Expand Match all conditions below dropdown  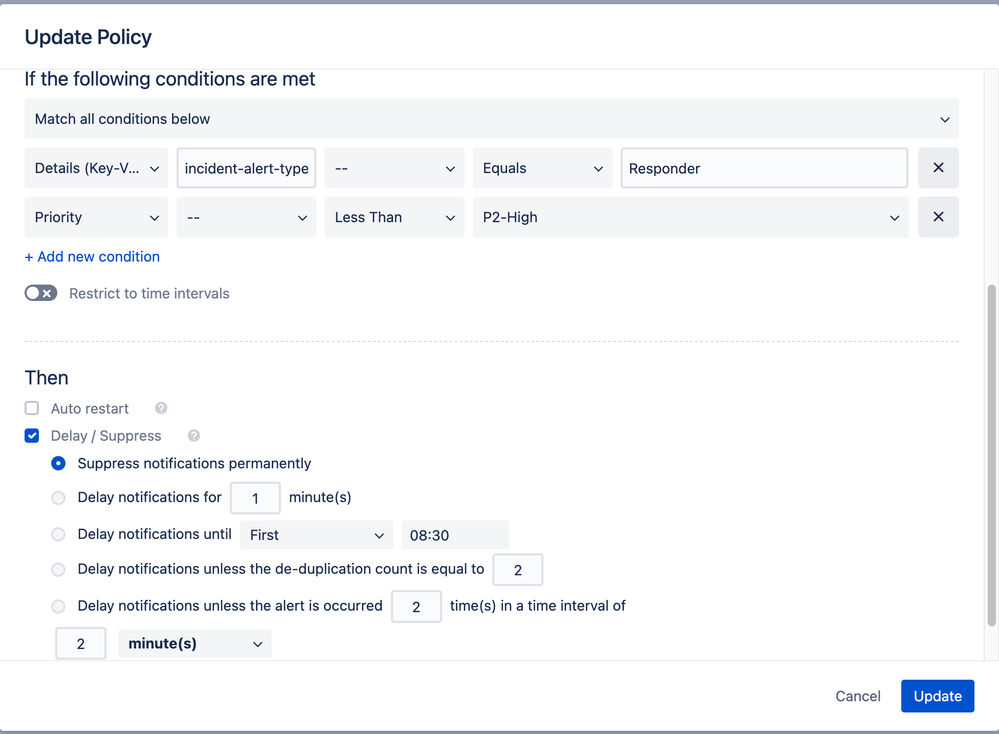tap(491, 119)
